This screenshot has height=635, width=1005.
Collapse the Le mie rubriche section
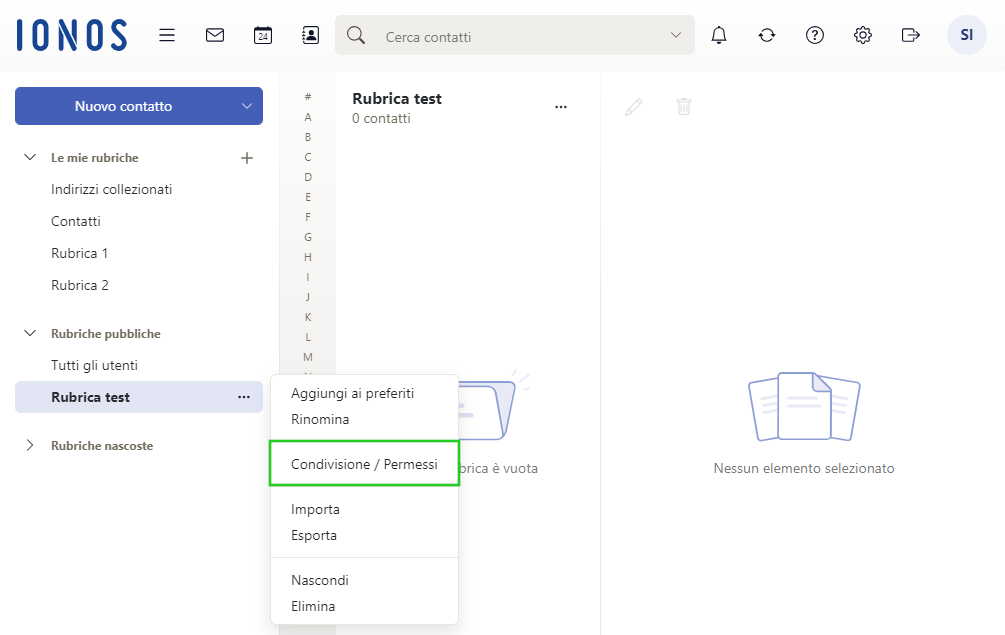(29, 157)
